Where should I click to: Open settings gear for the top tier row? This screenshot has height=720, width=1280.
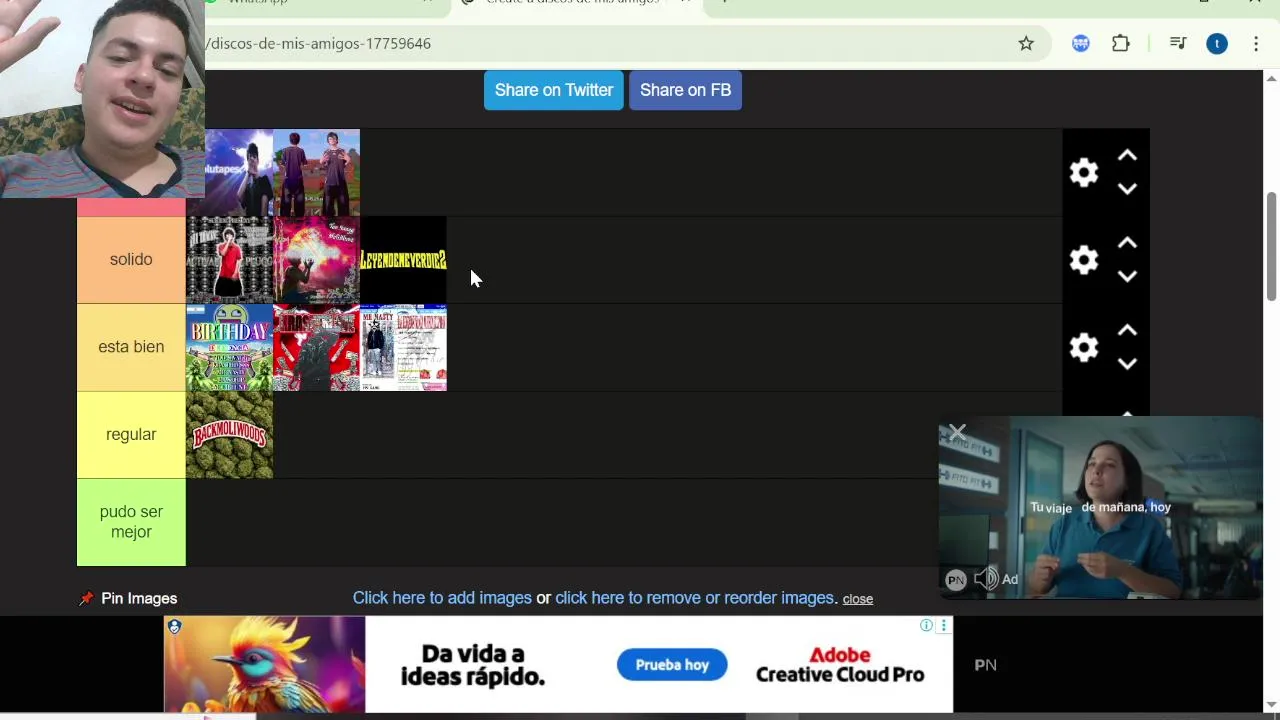click(1084, 173)
